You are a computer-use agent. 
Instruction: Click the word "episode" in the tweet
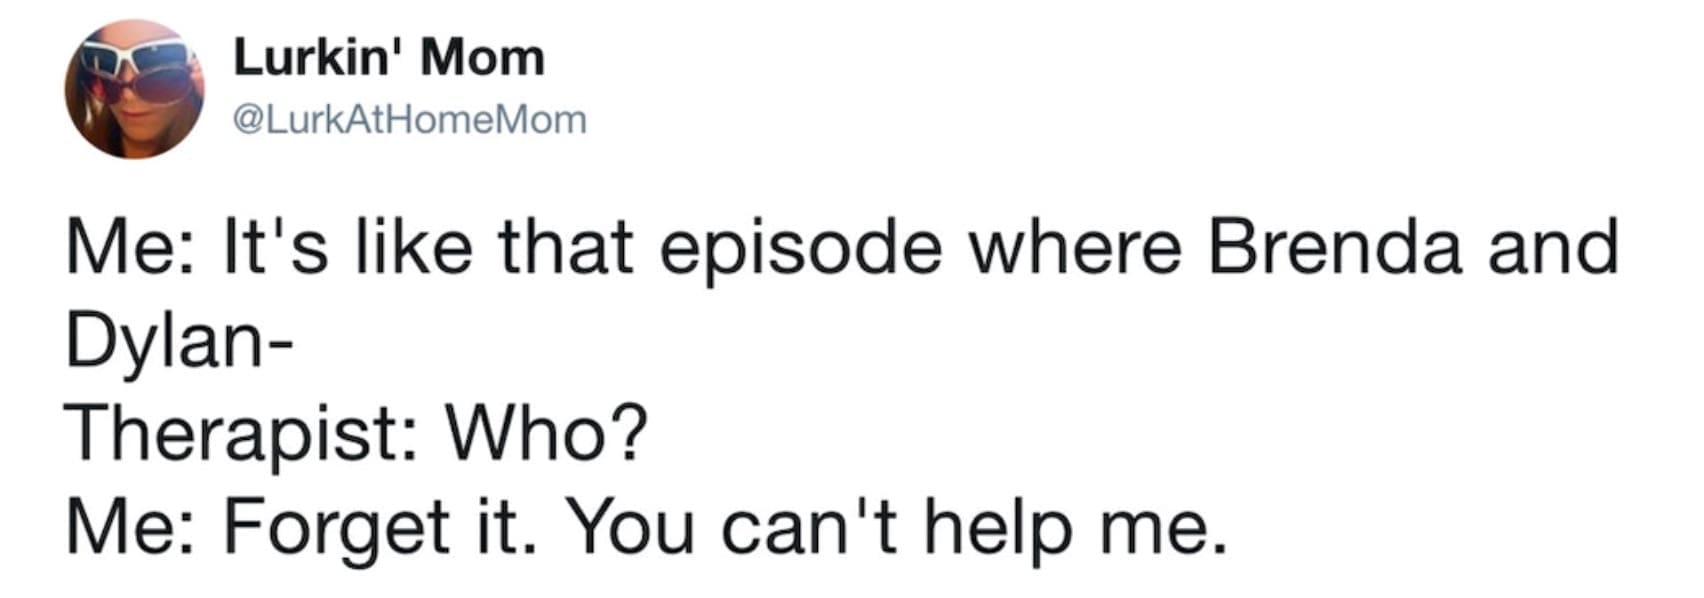click(799, 250)
